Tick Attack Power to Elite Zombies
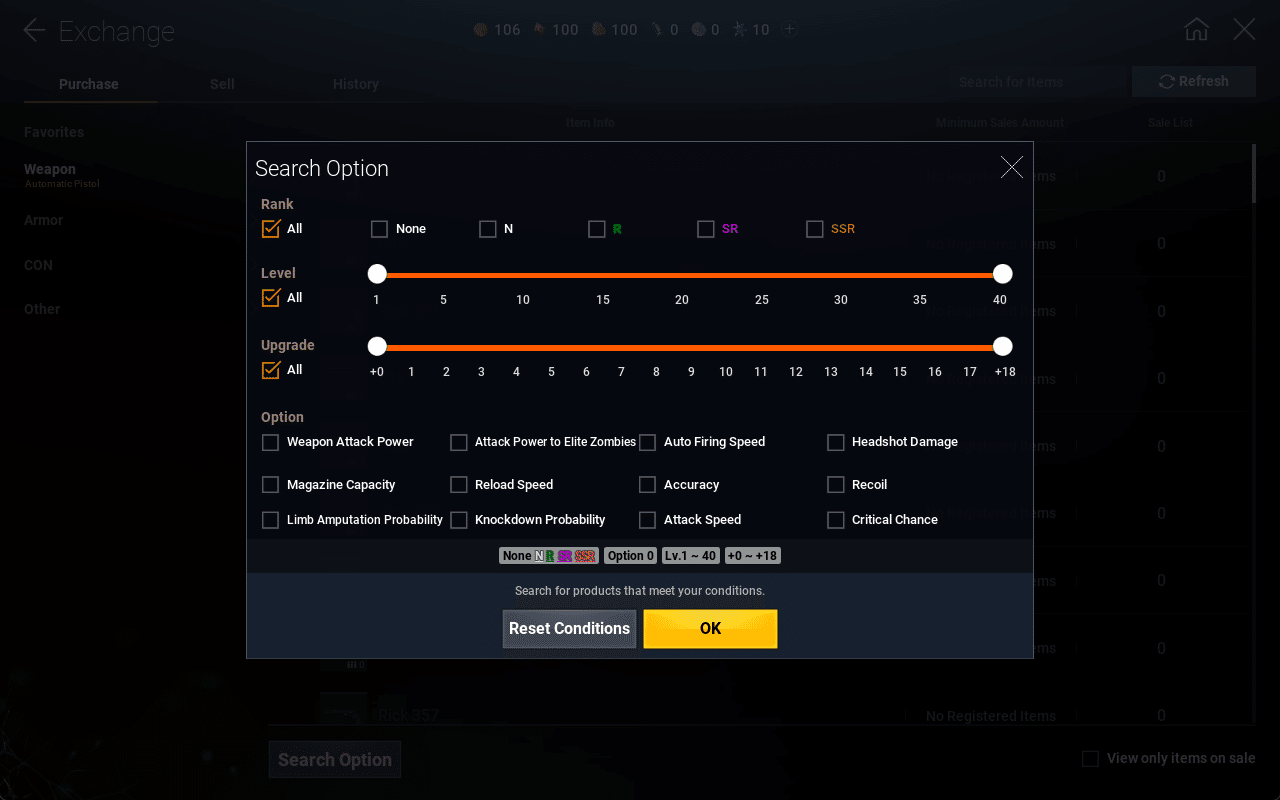The width and height of the screenshot is (1280, 800). point(459,442)
